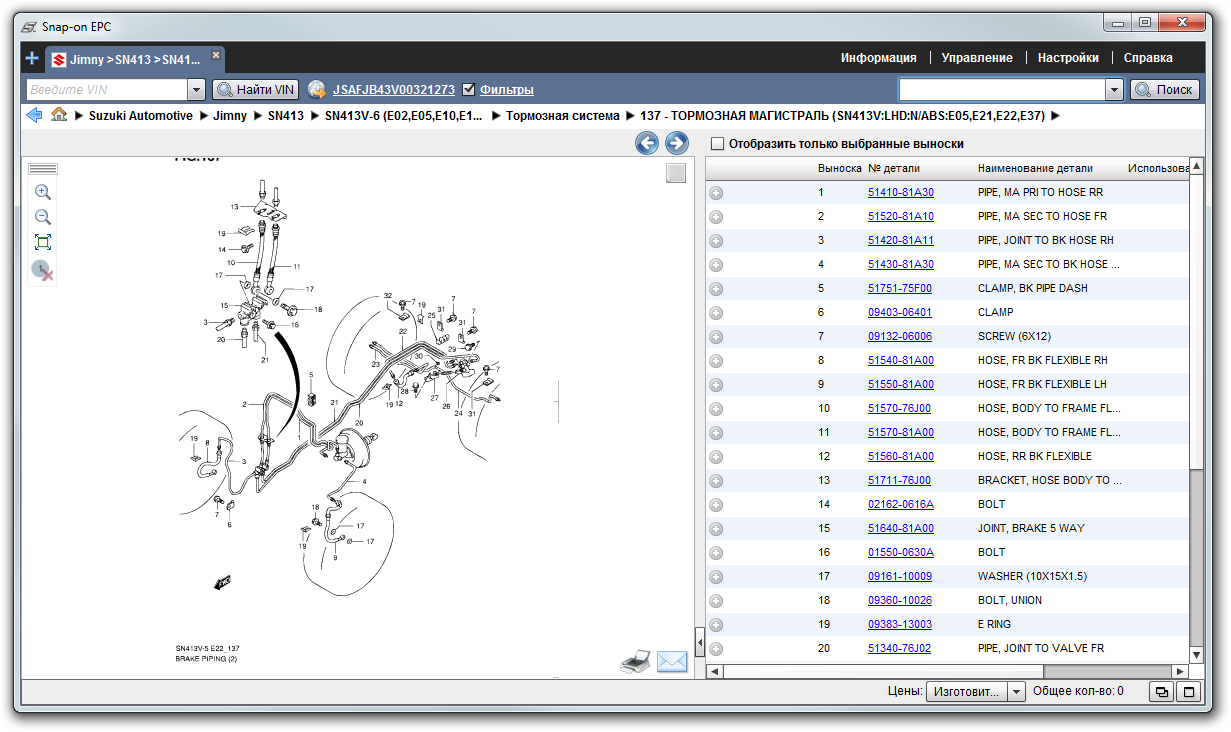
Task: Click the Поиск search button
Action: (x=1165, y=90)
